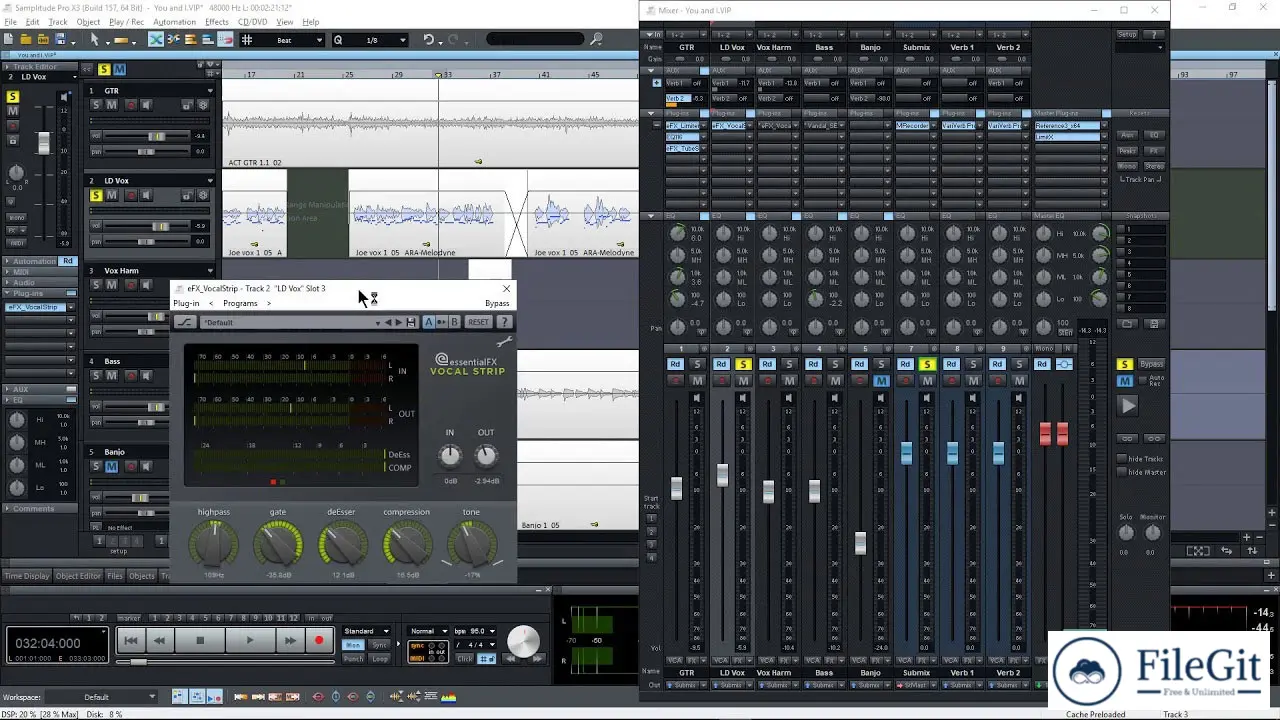
Task: Open the Time Display tab
Action: click(x=27, y=576)
